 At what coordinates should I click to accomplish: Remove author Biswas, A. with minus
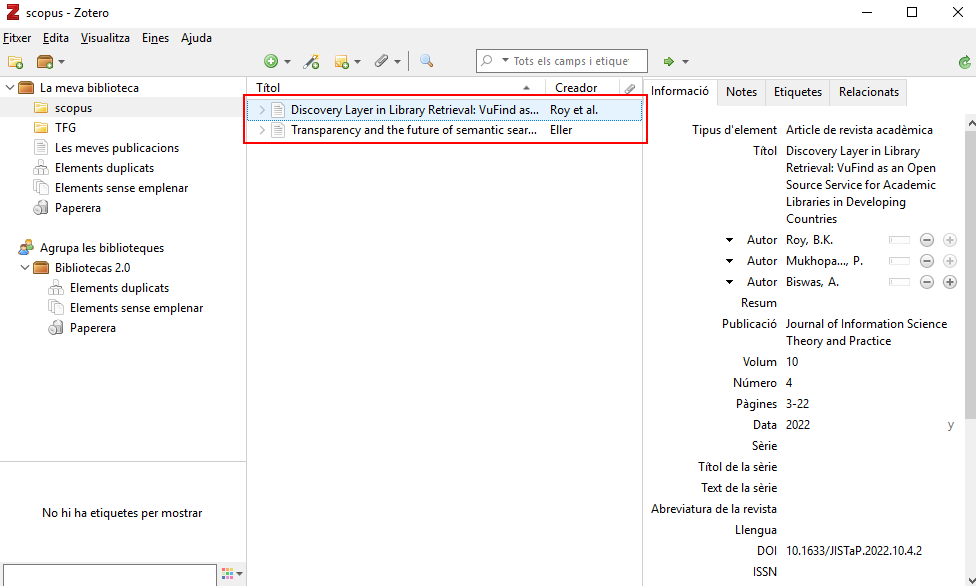[927, 282]
